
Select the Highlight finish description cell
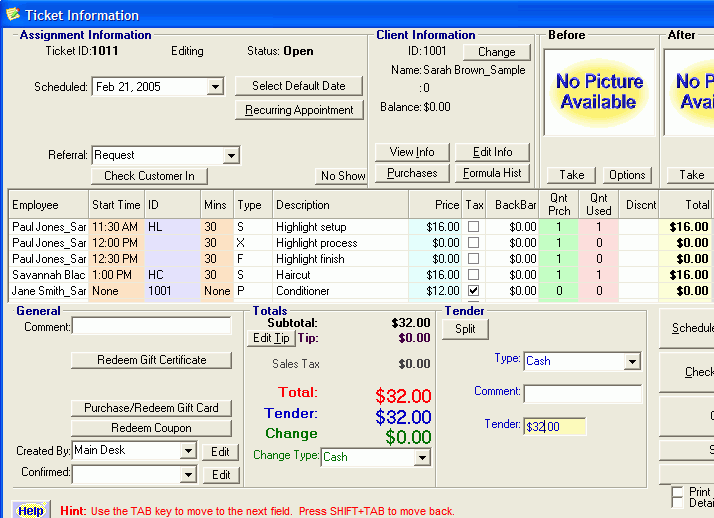(x=340, y=259)
